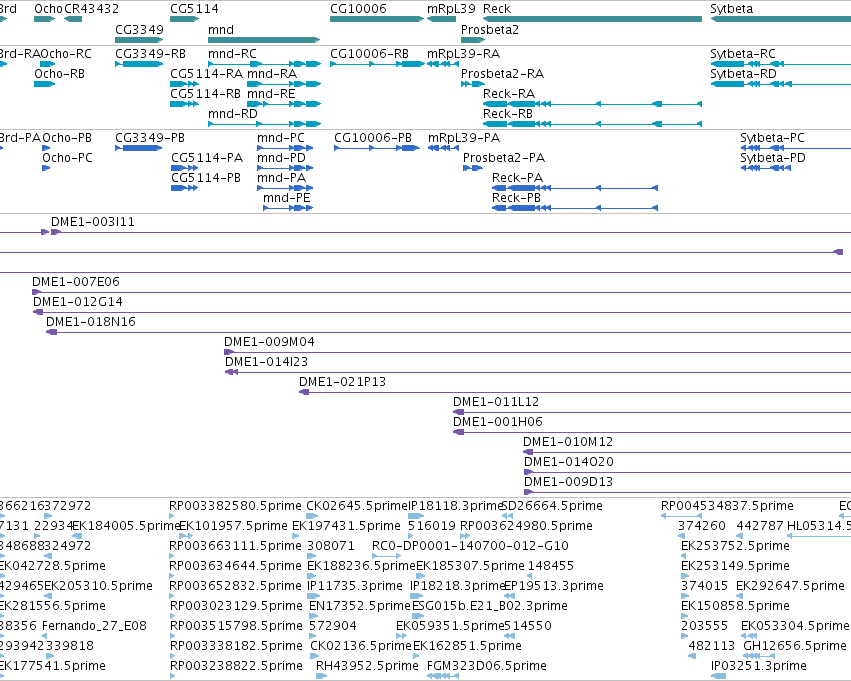Click EST FGM323D06.5prime label
Viewport: 851px width, 681px height.
(487, 666)
